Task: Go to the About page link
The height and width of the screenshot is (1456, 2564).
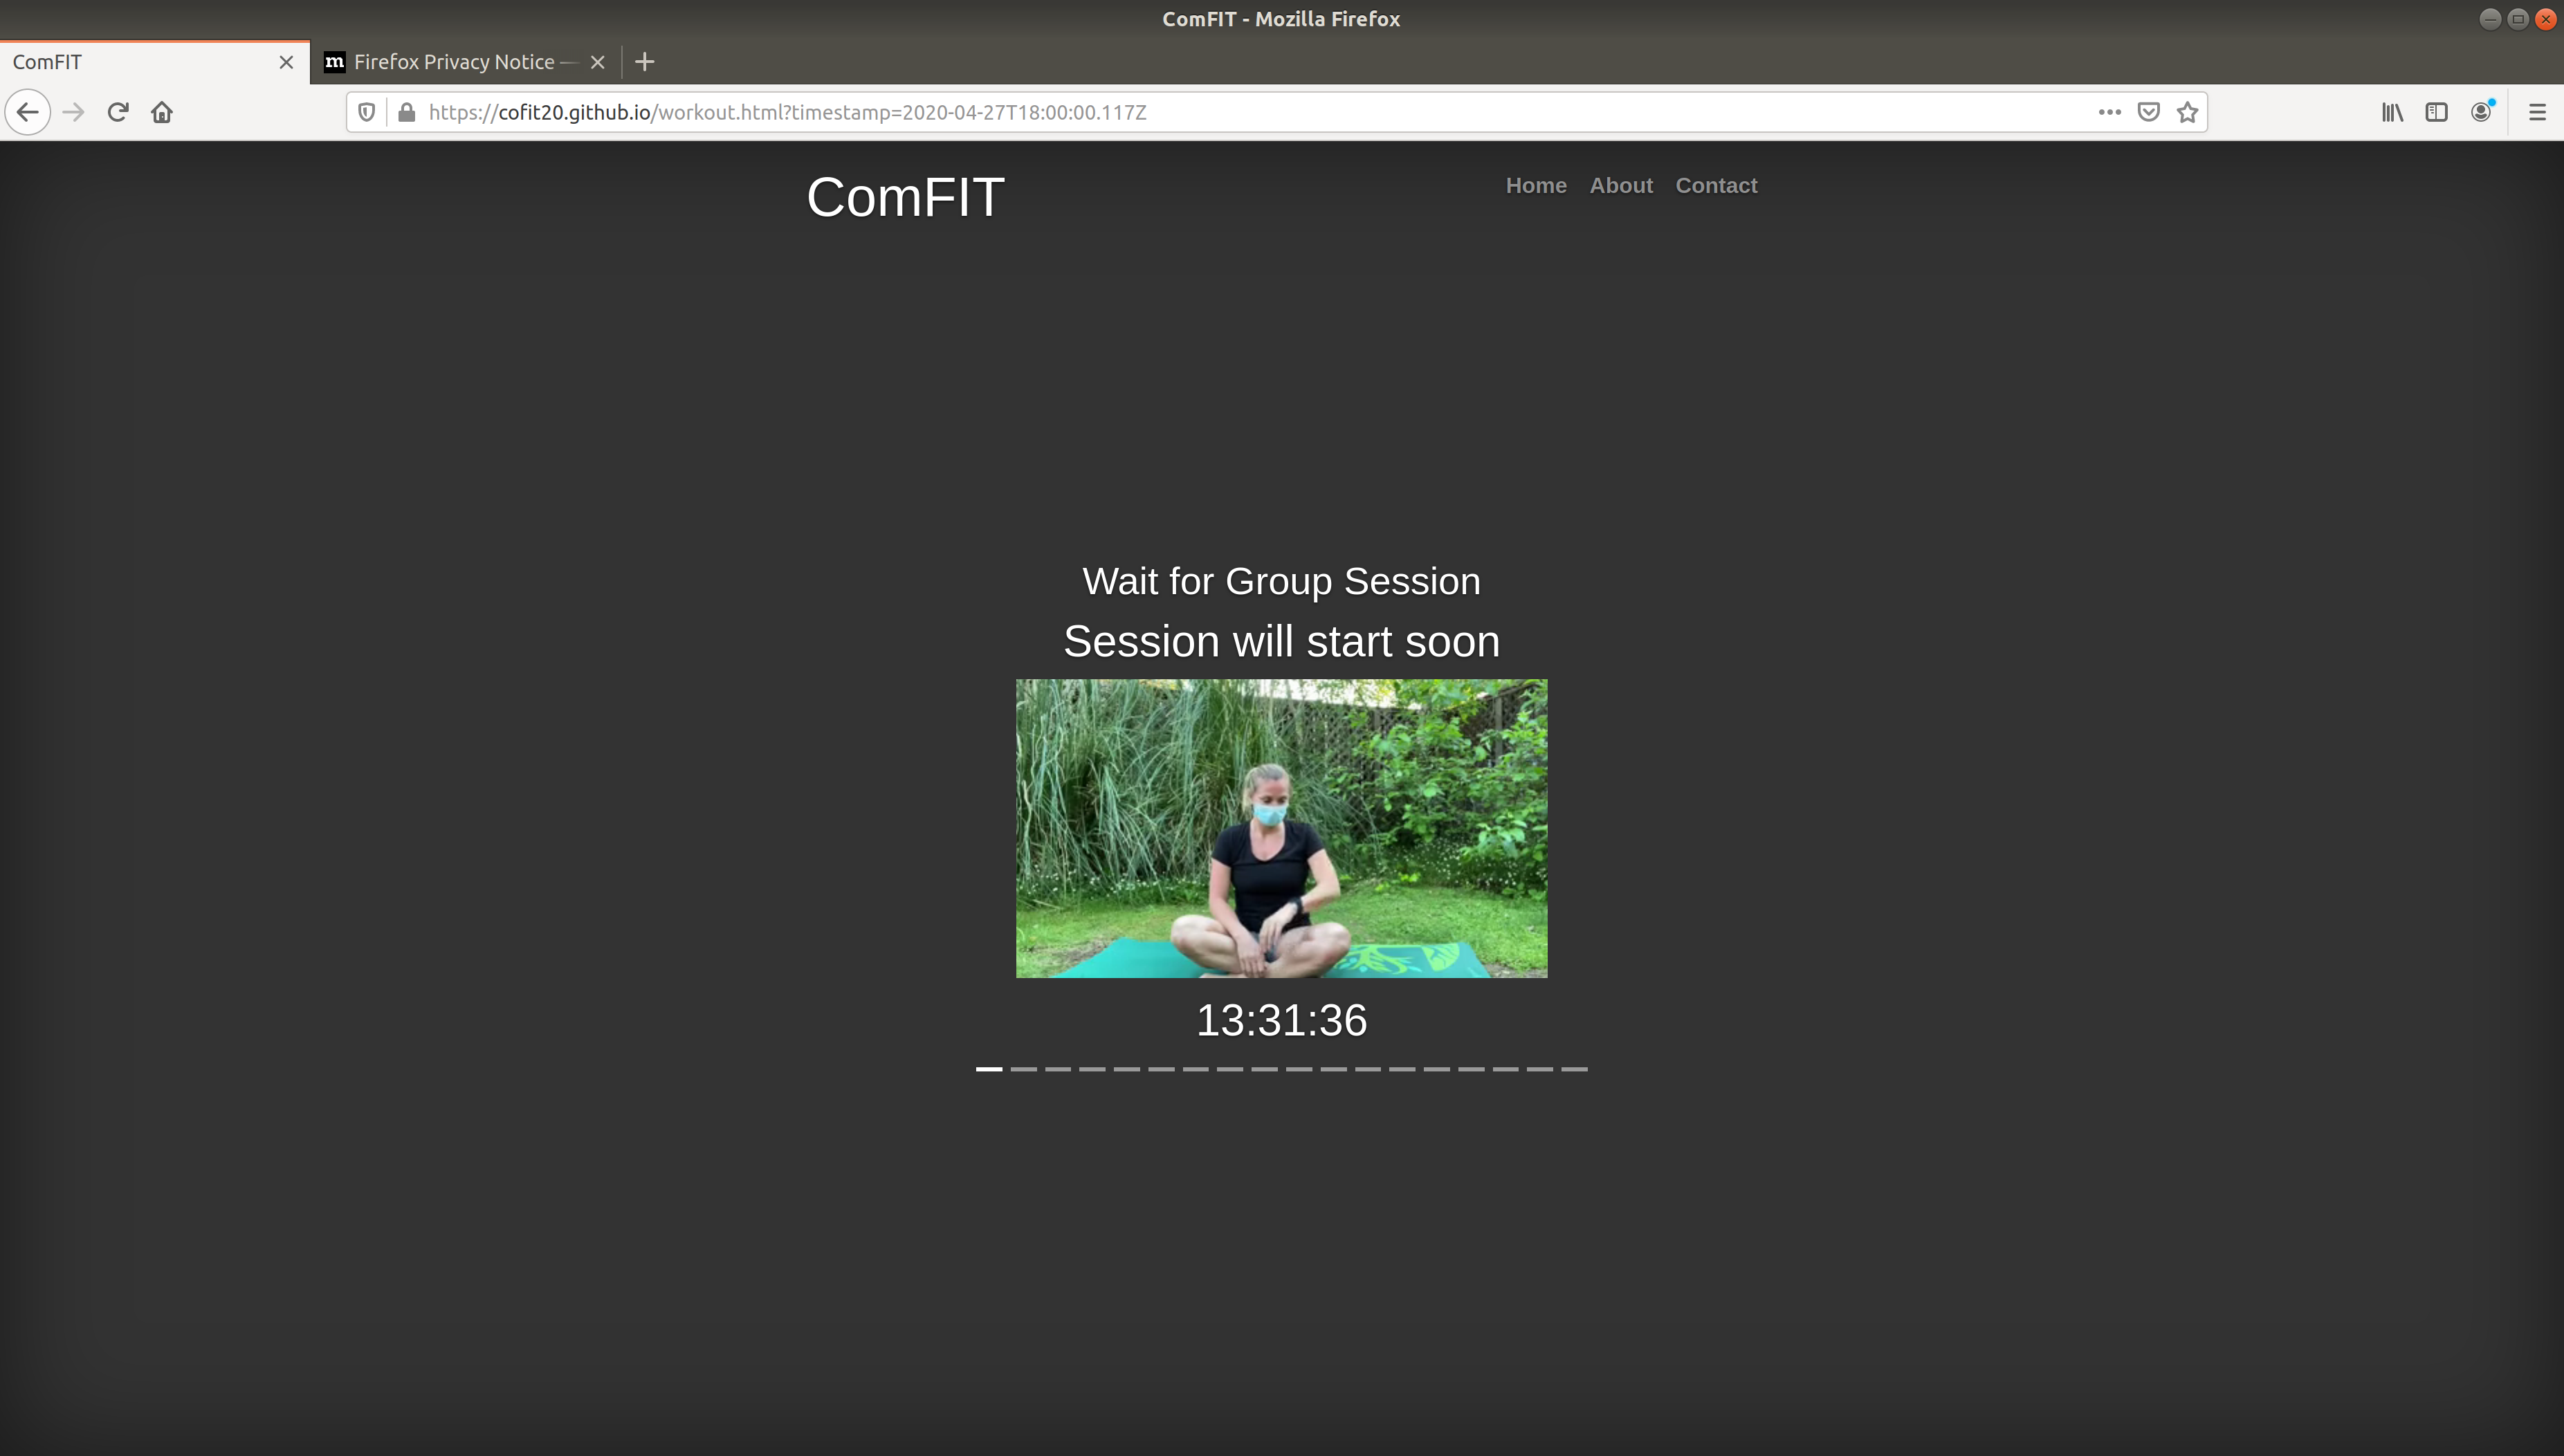Action: (1621, 185)
